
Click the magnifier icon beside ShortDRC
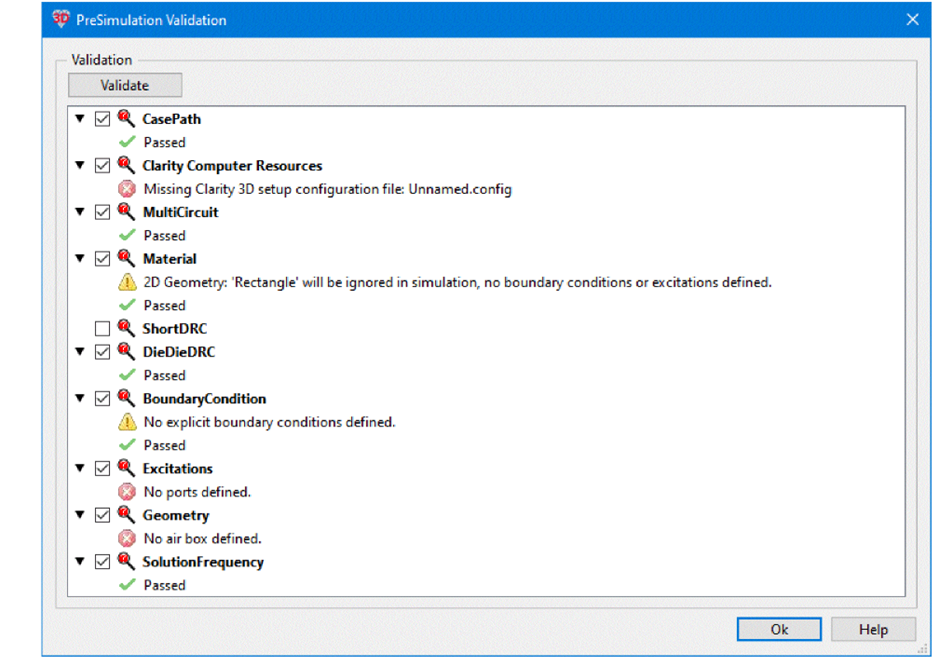(126, 328)
